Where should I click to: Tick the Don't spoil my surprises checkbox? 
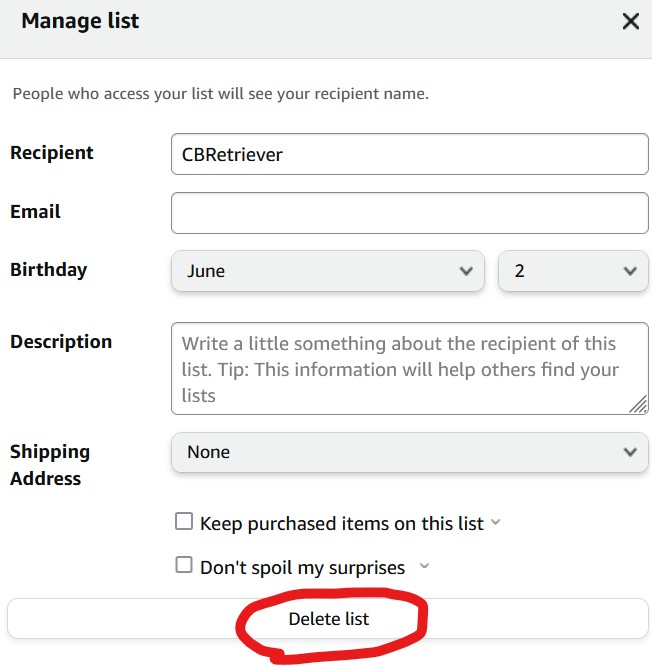[x=184, y=565]
